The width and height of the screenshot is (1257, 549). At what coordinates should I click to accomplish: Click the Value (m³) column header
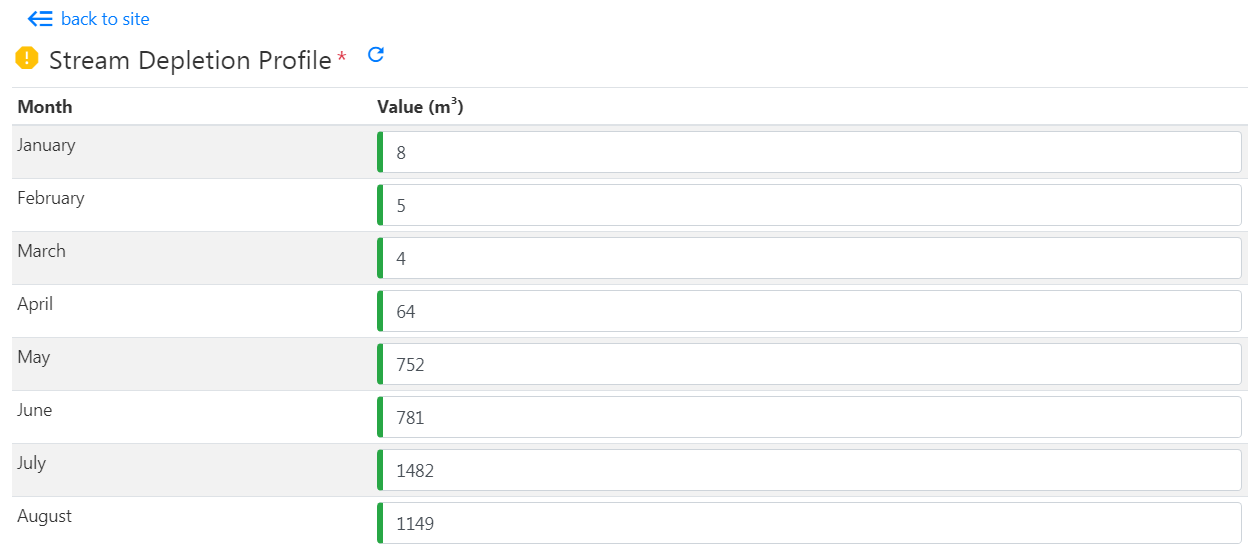[x=420, y=107]
